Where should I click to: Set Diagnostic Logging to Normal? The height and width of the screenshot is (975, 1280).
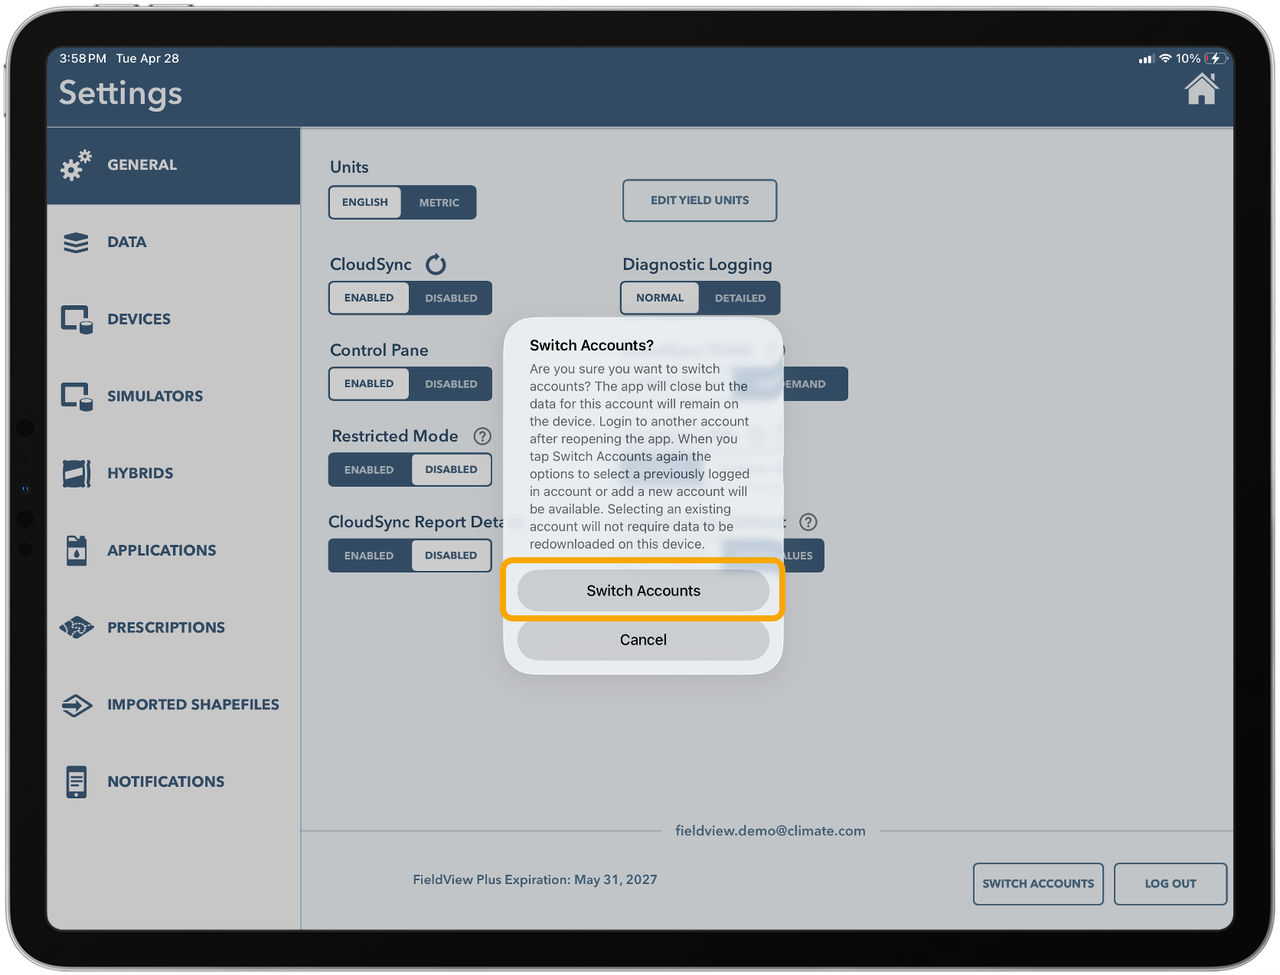[660, 298]
